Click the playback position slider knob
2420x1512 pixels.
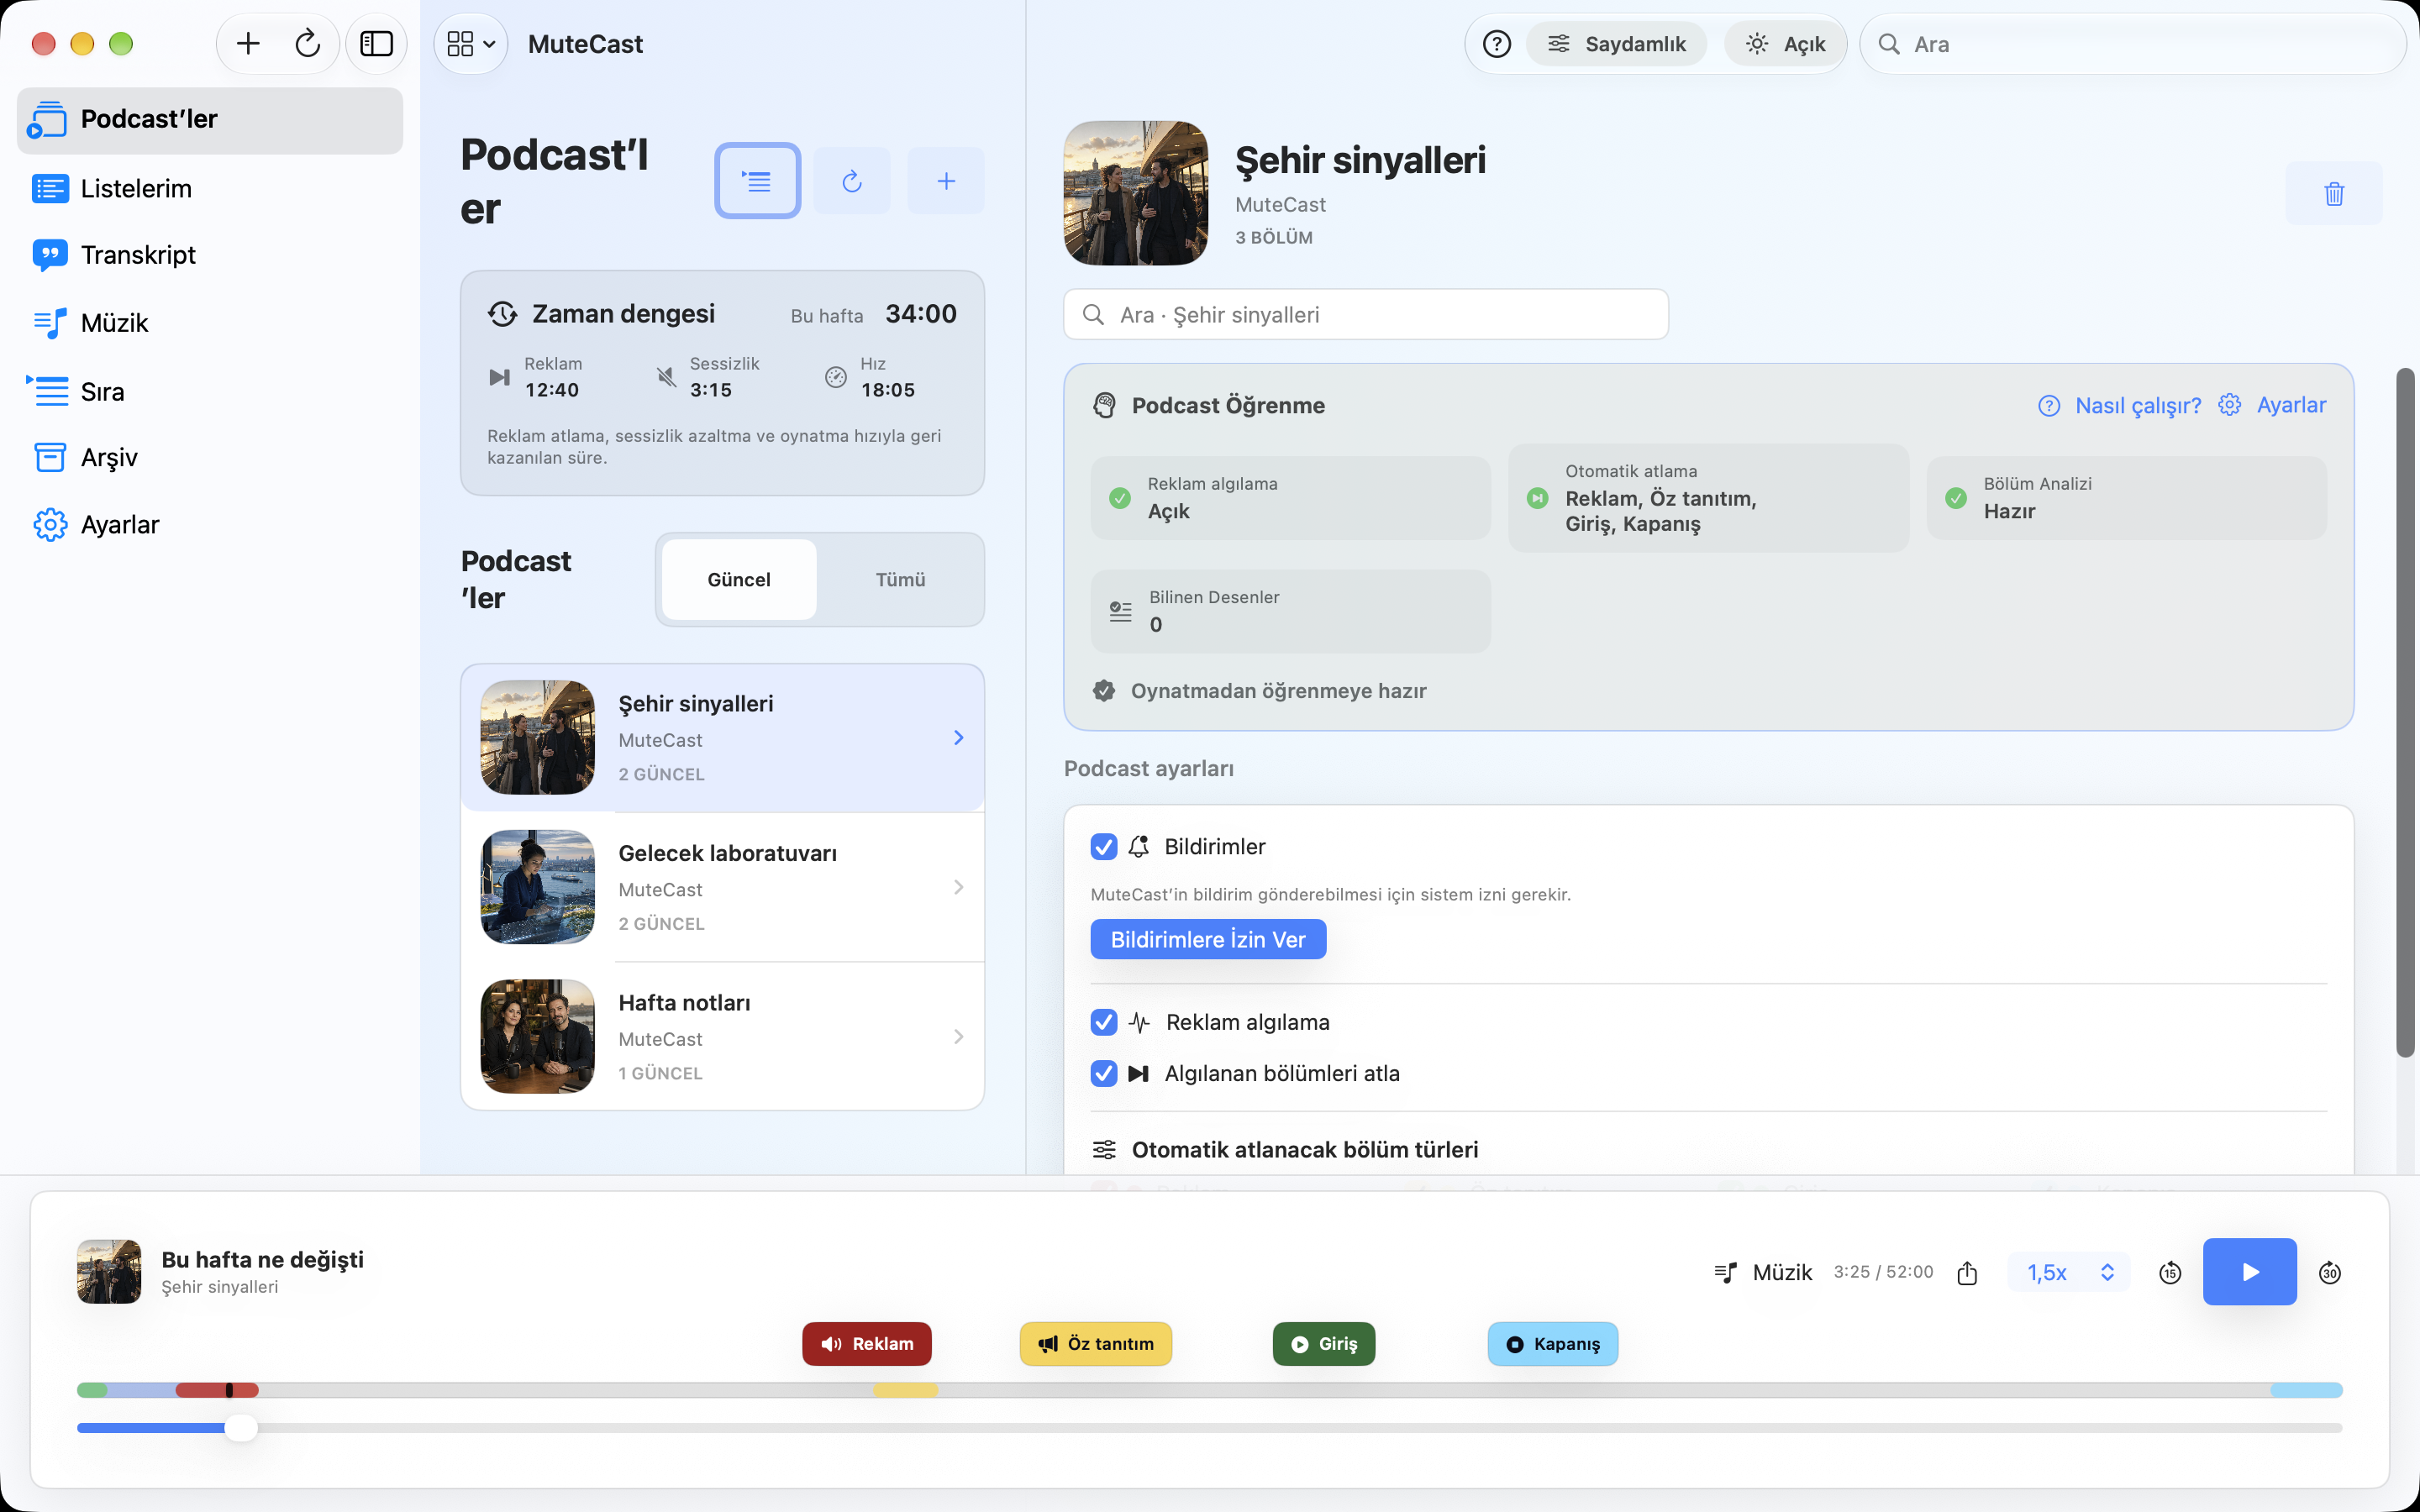241,1428
